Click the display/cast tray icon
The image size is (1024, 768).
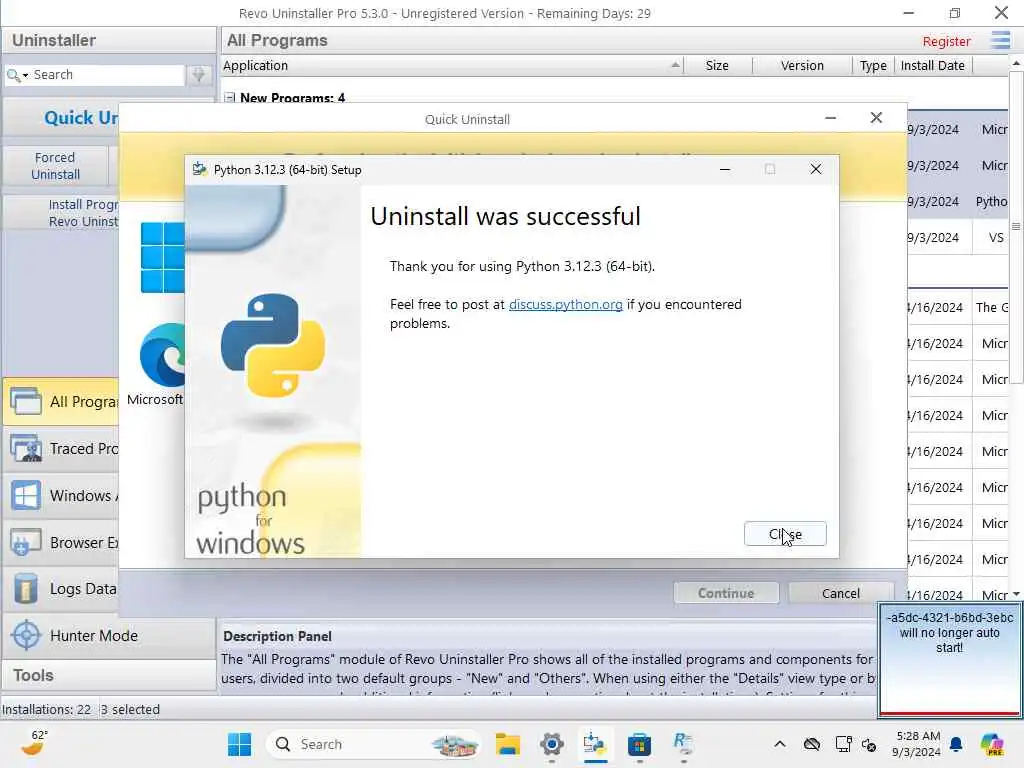[x=843, y=744]
